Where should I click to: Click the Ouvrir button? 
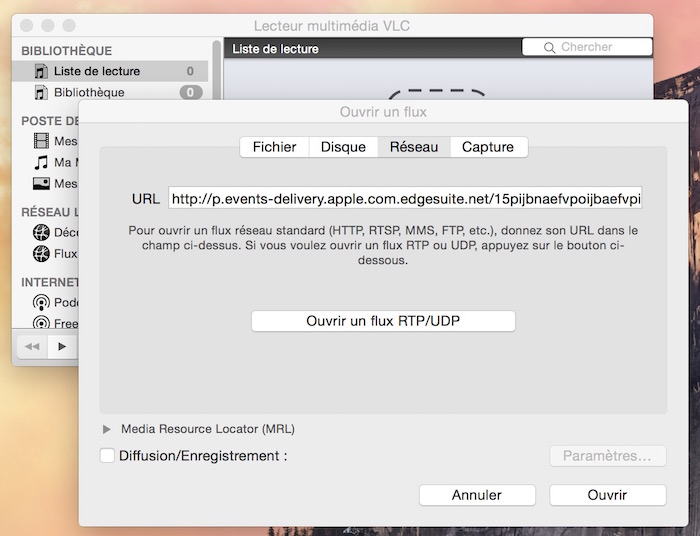608,495
